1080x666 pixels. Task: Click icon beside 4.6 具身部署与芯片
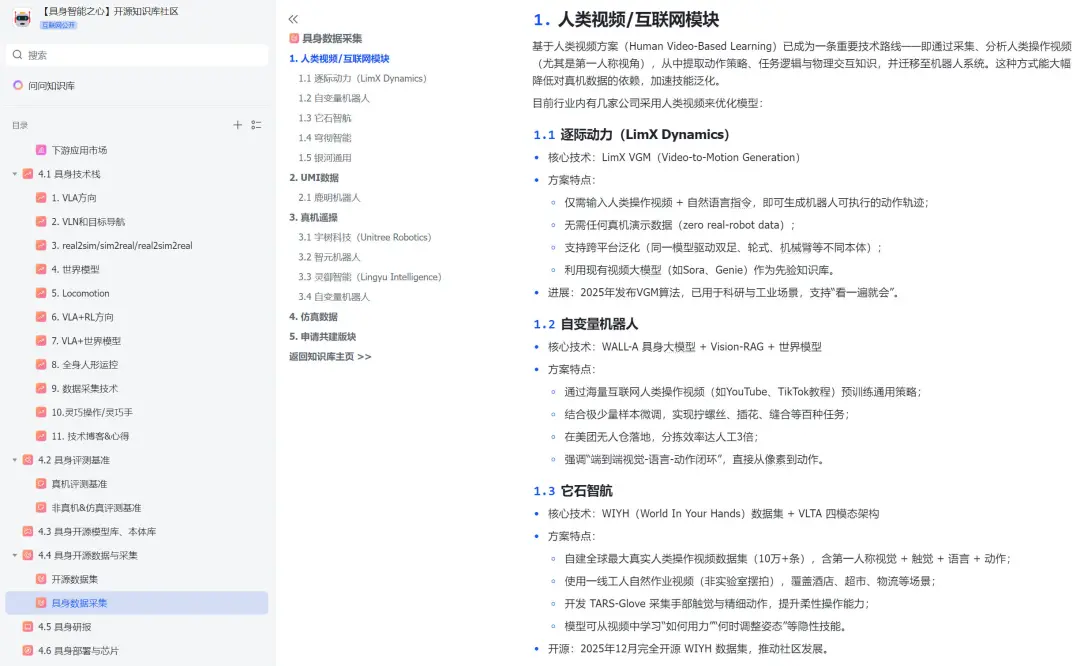tap(28, 650)
